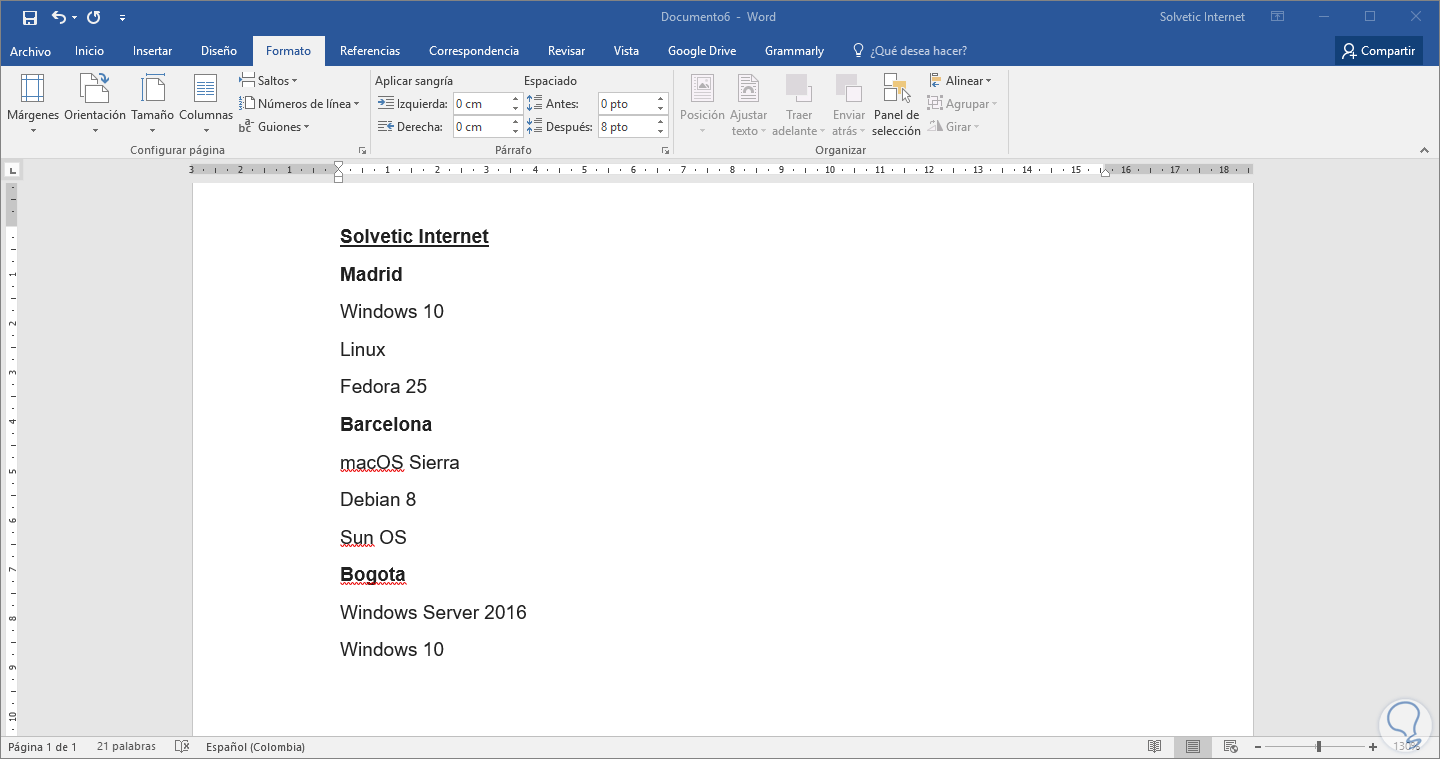Open the Columnas tool
This screenshot has width=1440, height=759.
pos(206,103)
